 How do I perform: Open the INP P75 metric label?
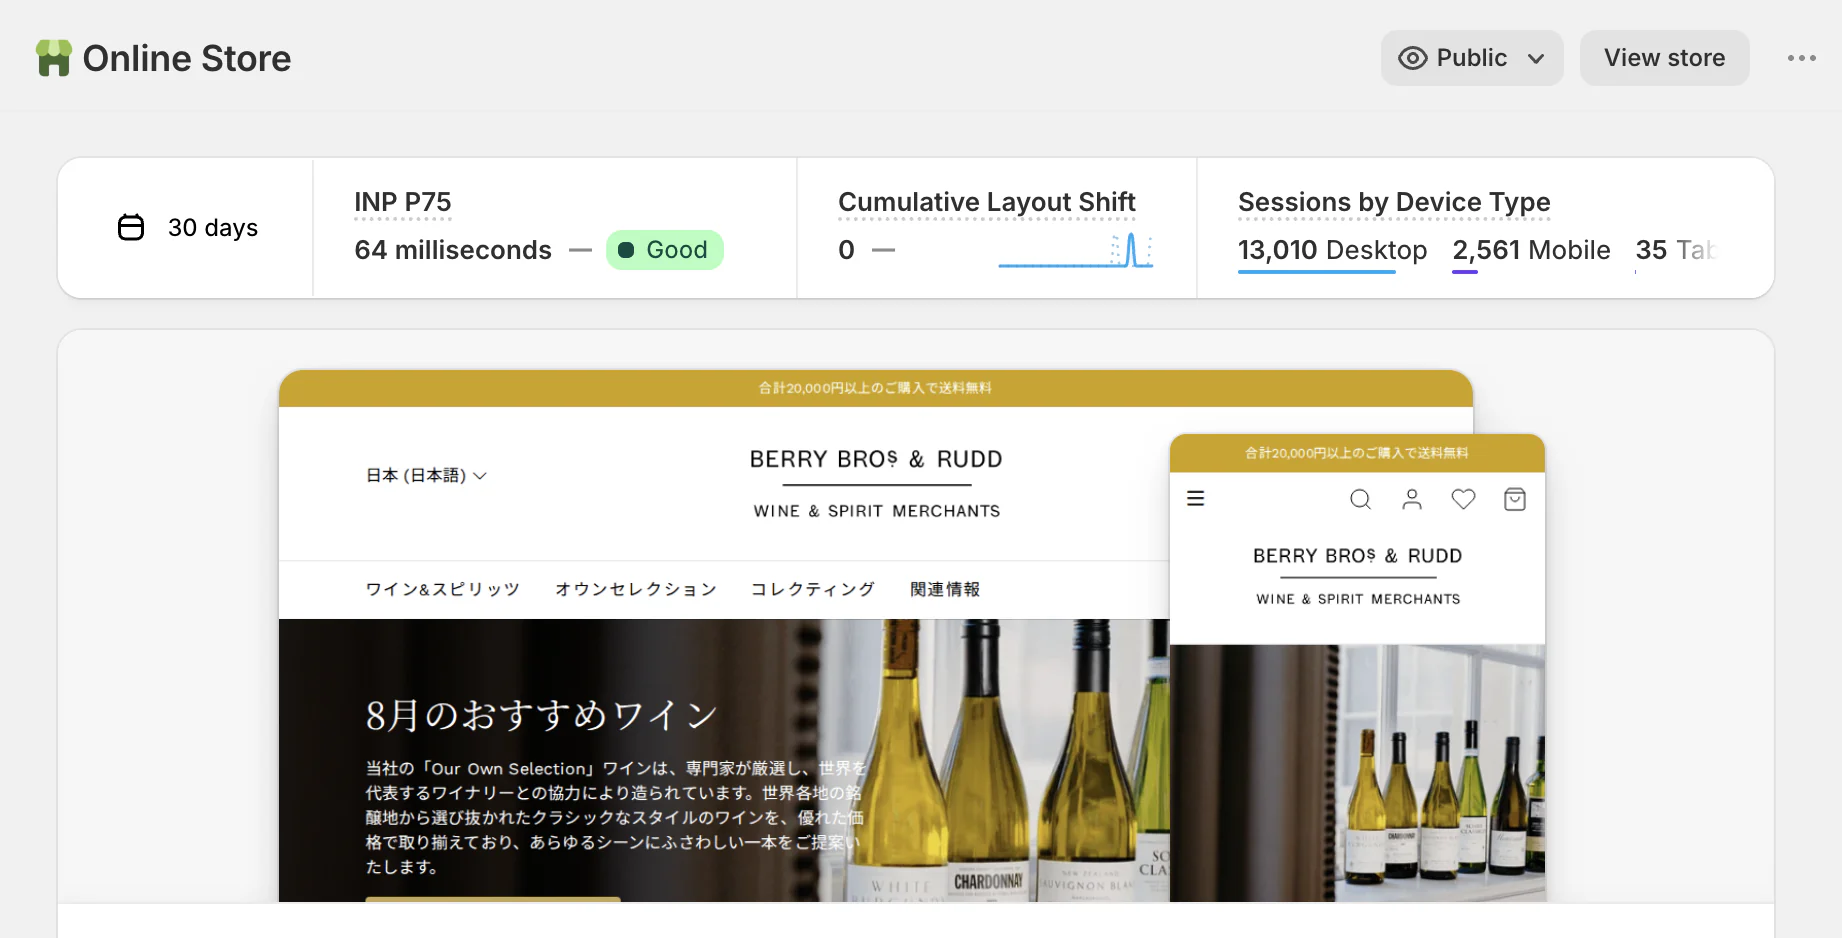[x=403, y=202]
